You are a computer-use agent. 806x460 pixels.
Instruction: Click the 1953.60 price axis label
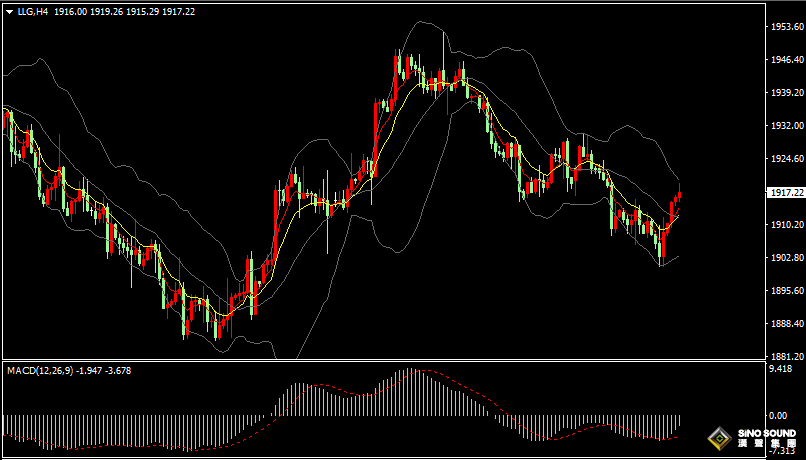(782, 27)
